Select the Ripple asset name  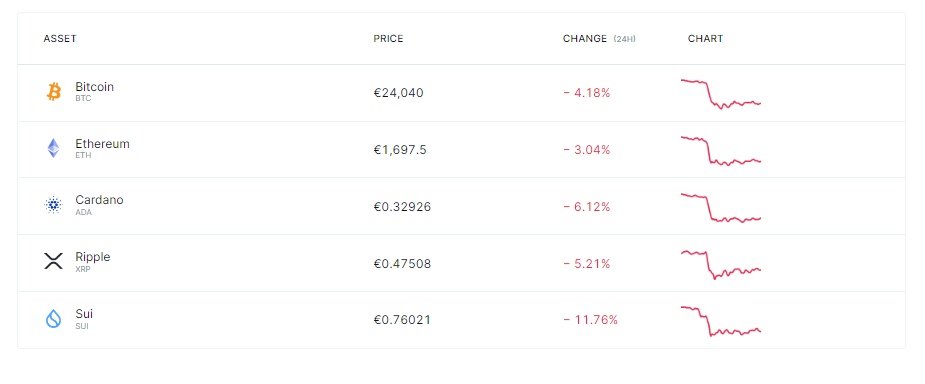click(93, 257)
